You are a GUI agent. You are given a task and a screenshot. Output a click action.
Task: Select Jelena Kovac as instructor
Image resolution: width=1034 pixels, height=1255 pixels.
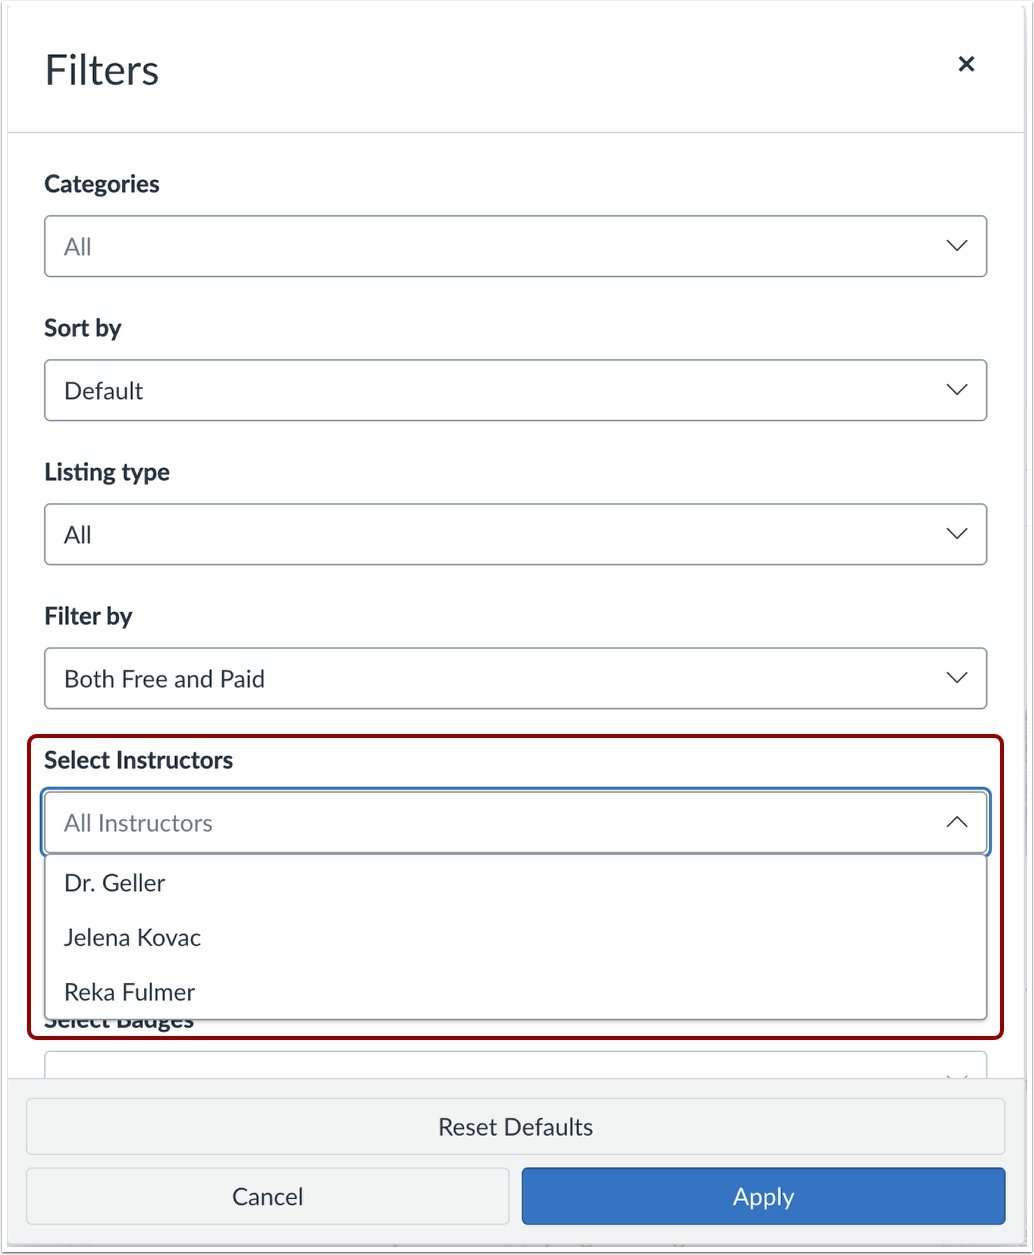(132, 937)
